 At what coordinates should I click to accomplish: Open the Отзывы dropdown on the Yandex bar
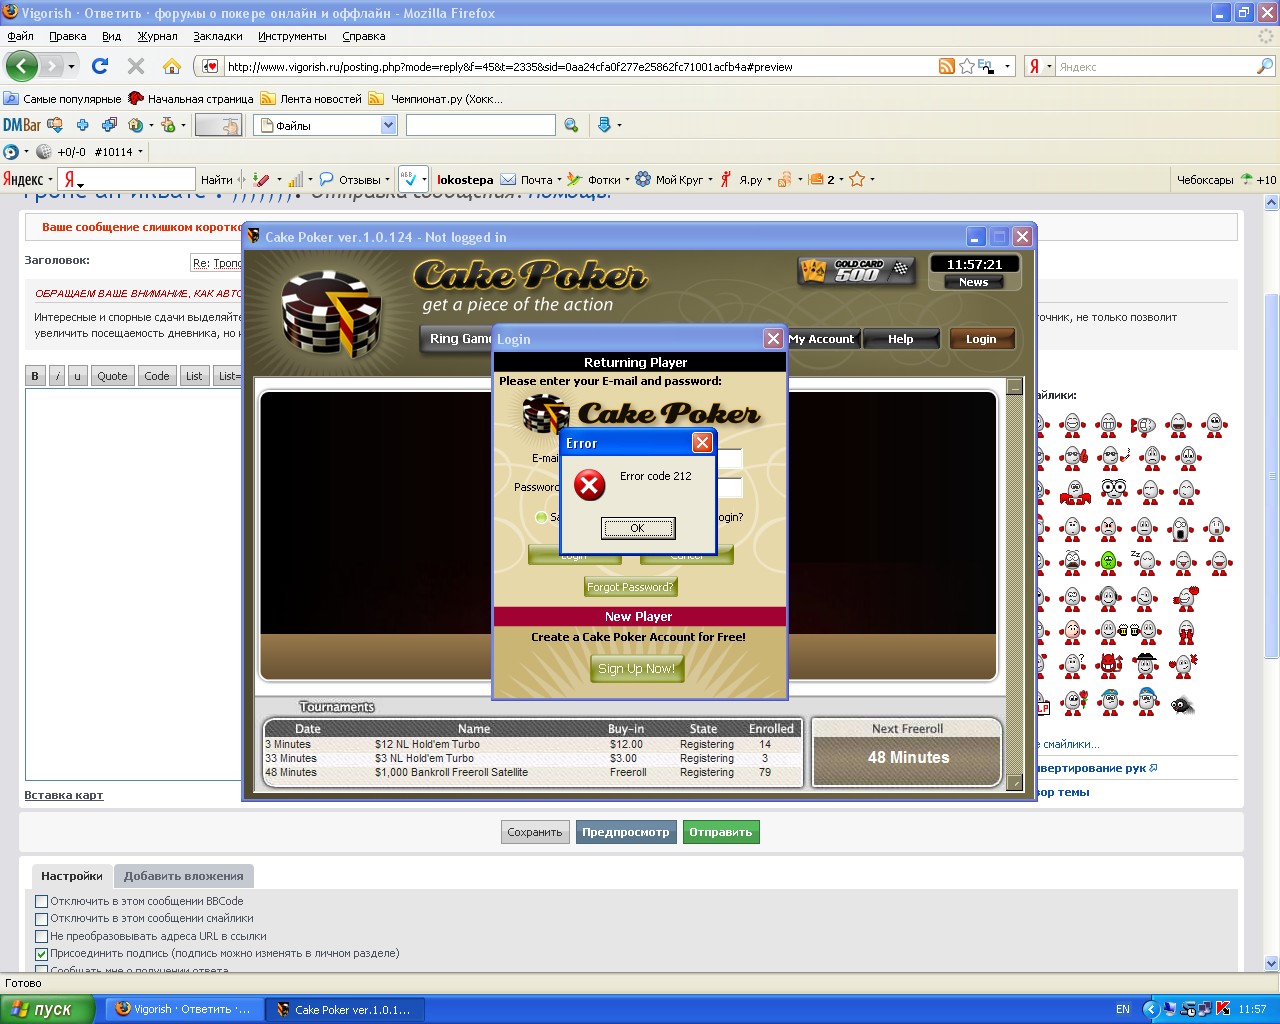(387, 180)
